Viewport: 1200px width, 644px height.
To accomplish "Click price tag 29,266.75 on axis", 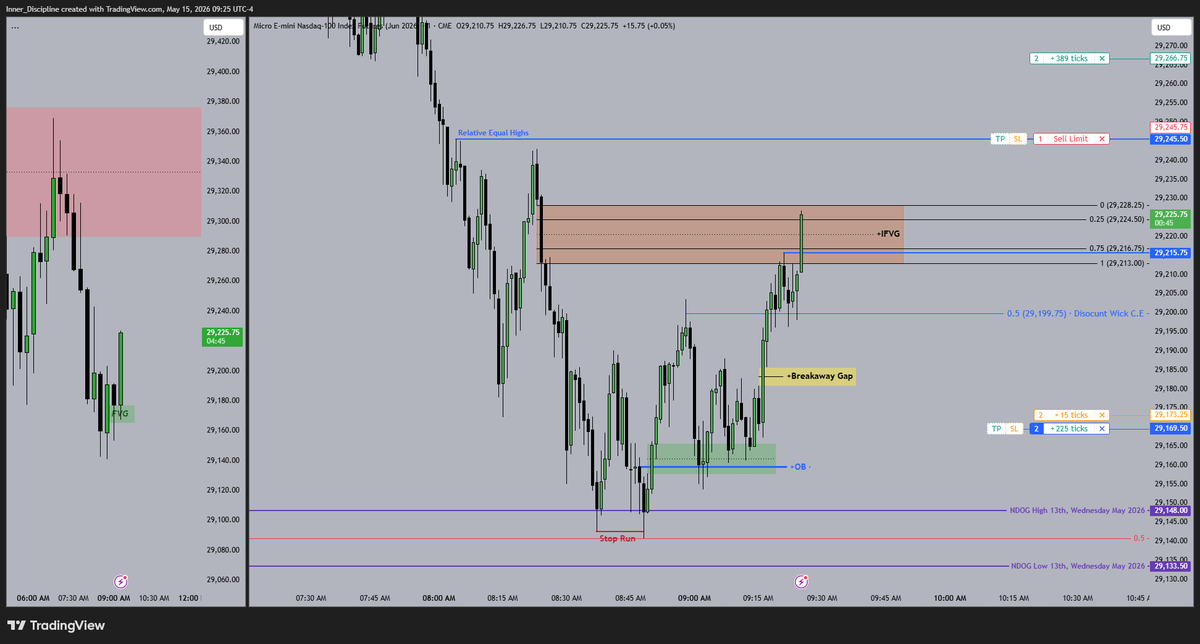I will (1169, 59).
